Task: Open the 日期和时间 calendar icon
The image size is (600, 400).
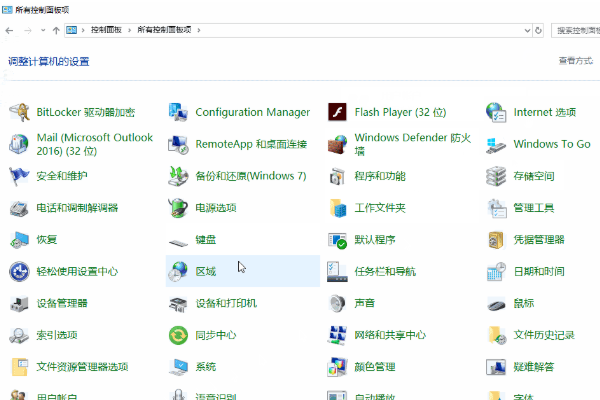Action: (496, 271)
